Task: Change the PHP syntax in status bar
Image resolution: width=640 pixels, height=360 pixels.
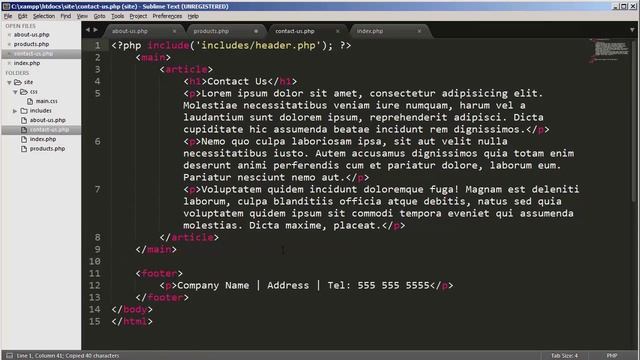Action: coord(612,356)
